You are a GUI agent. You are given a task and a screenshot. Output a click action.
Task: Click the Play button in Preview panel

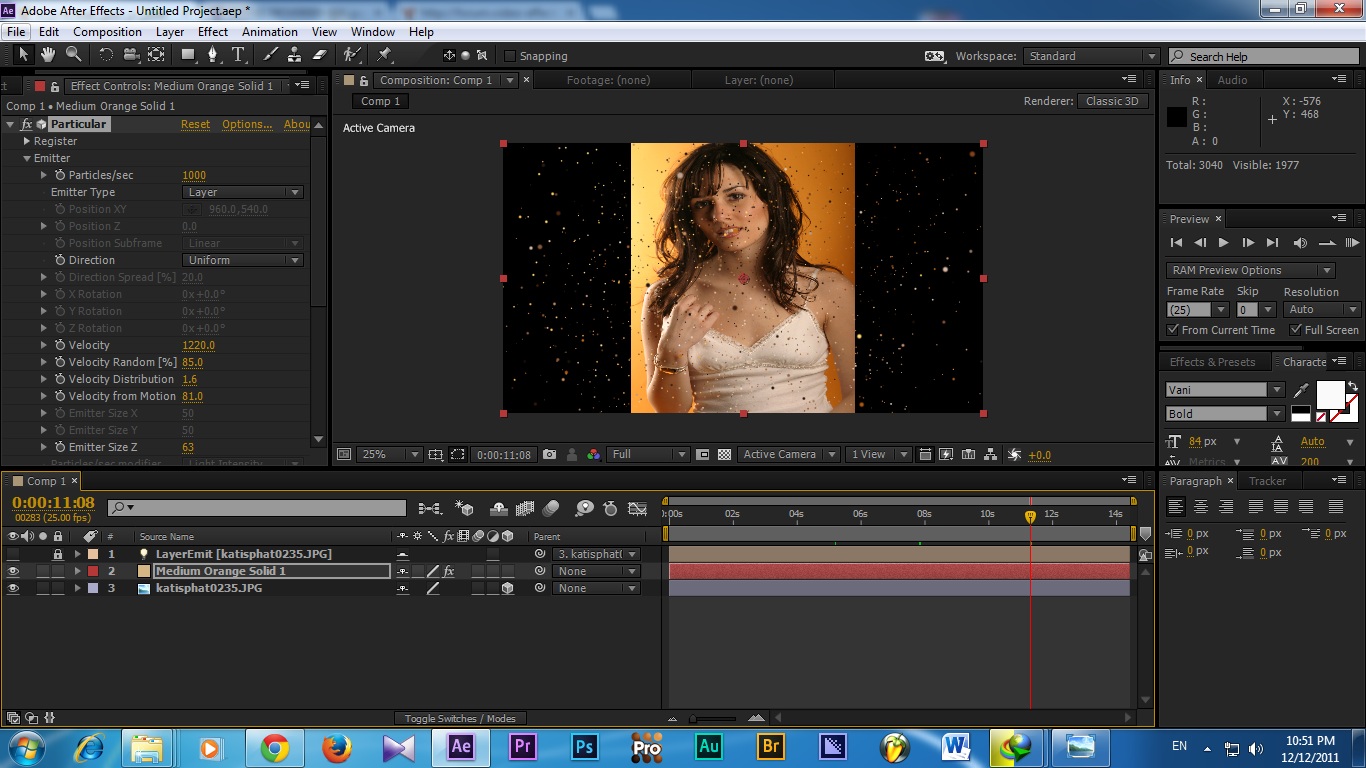[x=1223, y=242]
